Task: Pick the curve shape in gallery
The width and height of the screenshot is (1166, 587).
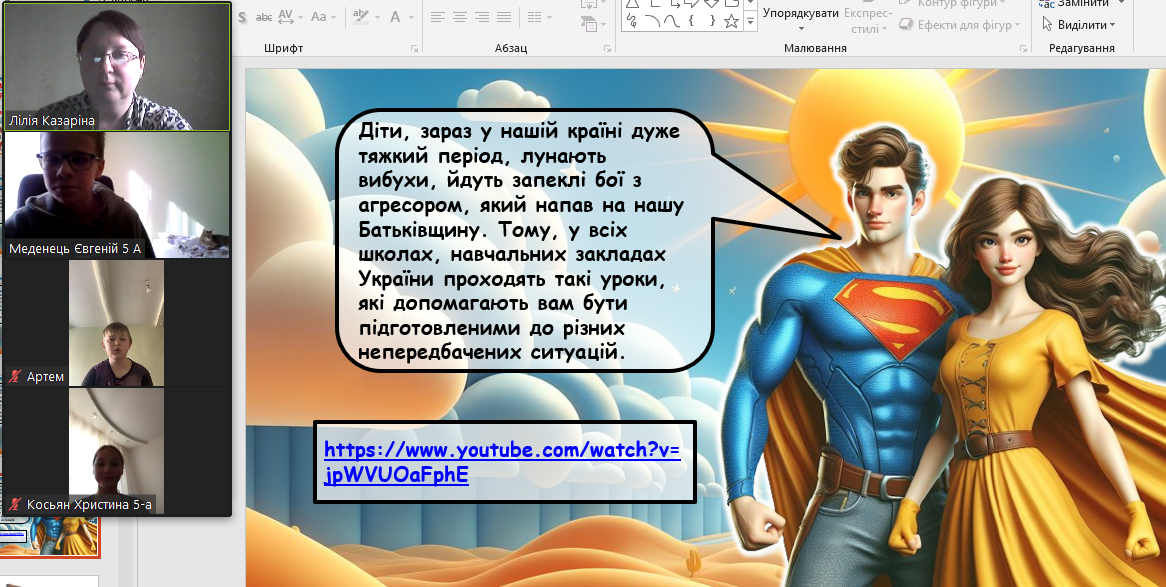Action: tap(671, 21)
